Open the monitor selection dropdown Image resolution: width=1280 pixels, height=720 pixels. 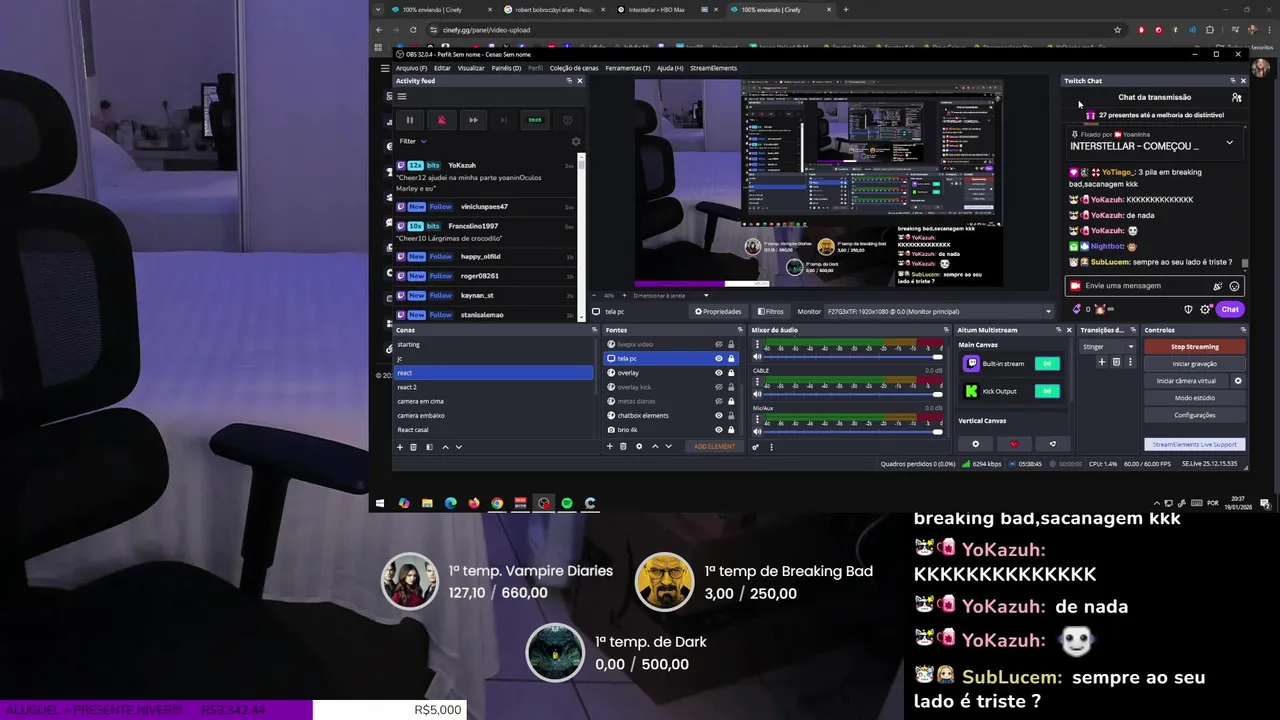point(940,311)
